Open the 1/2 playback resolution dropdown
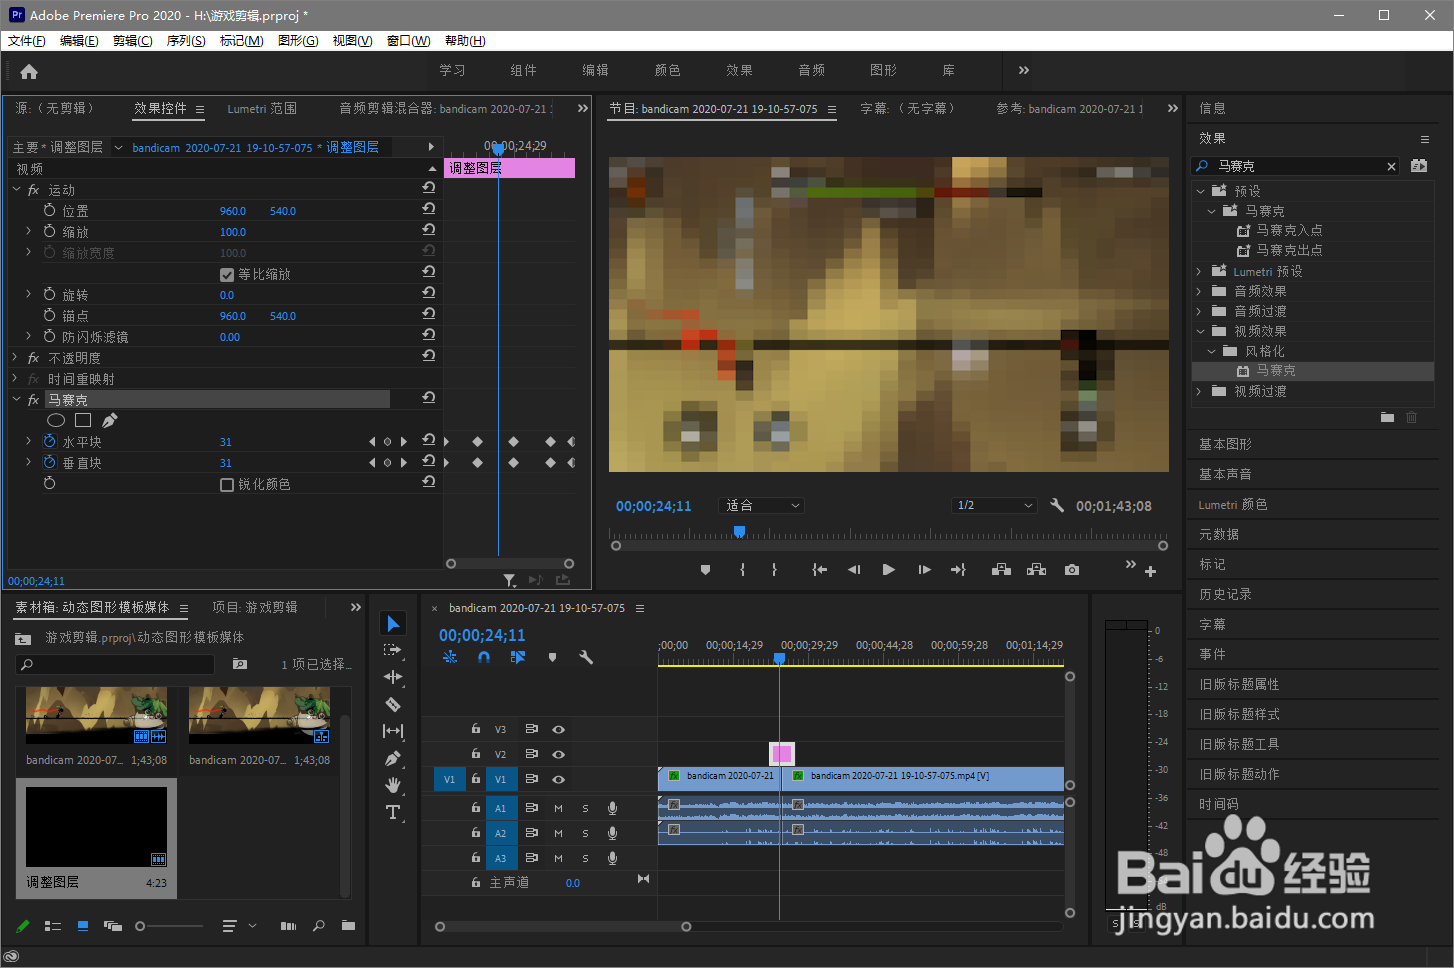 click(994, 506)
